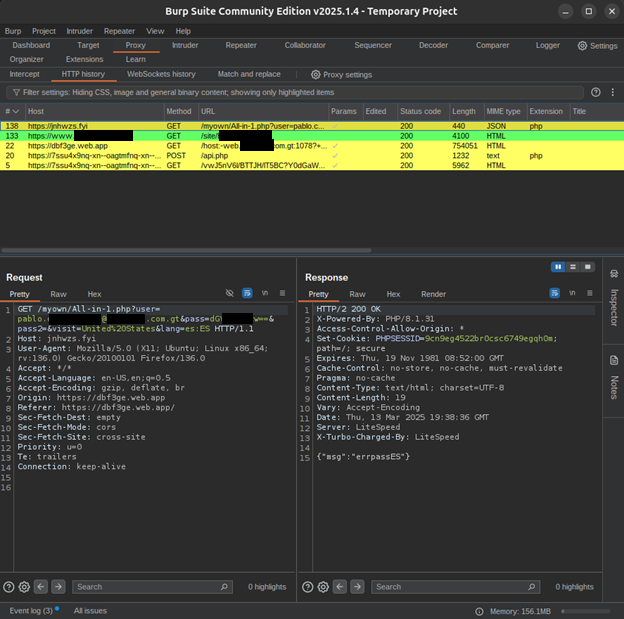The height and width of the screenshot is (619, 624).
Task: Open the HTTP history help icon
Action: (596, 92)
